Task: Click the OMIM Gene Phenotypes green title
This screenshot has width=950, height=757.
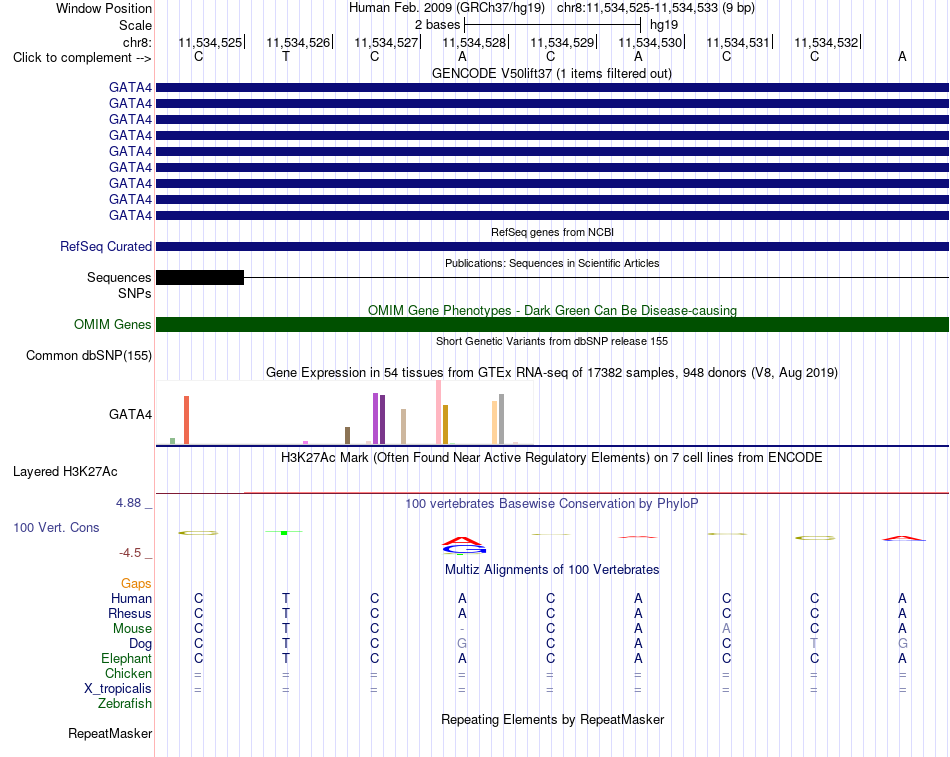Action: click(552, 310)
